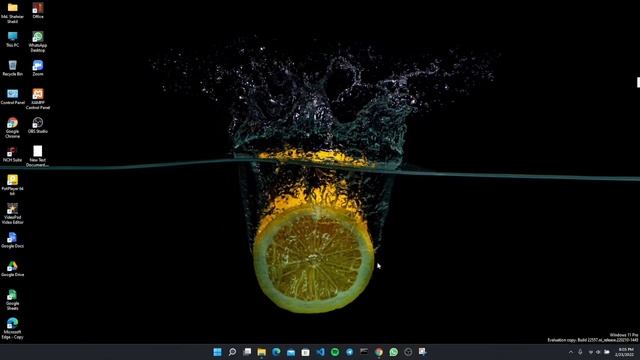The width and height of the screenshot is (640, 360).
Task: Open OBS Studio from the taskbar
Action: coord(408,352)
